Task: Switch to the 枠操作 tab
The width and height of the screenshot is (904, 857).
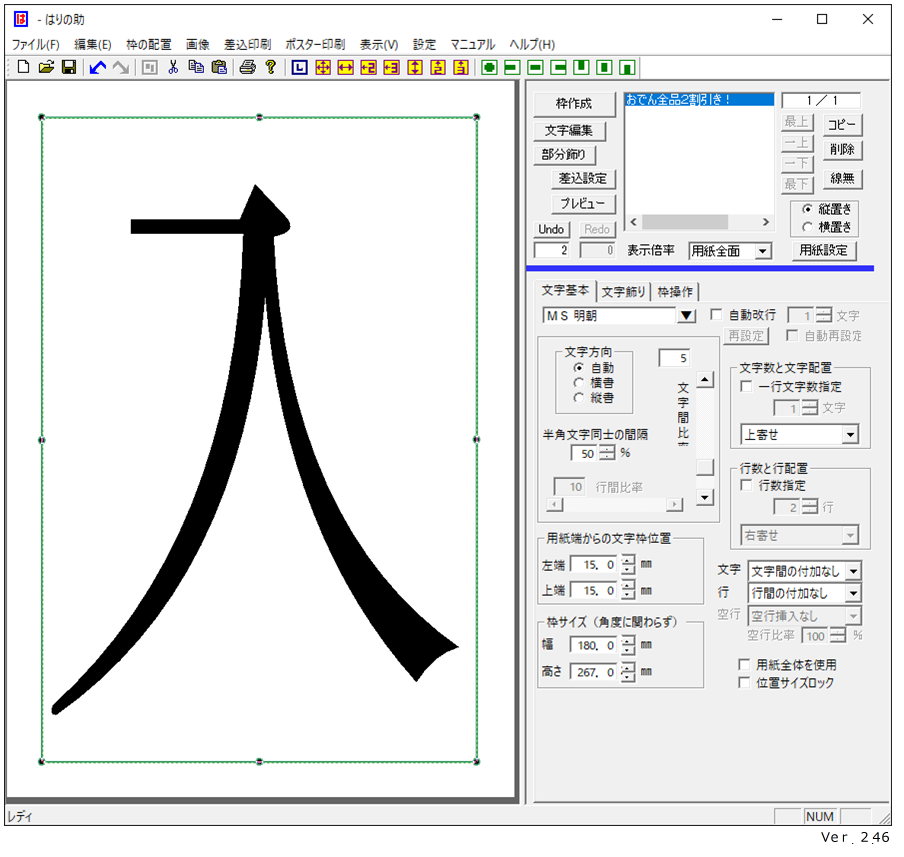Action: 675,292
